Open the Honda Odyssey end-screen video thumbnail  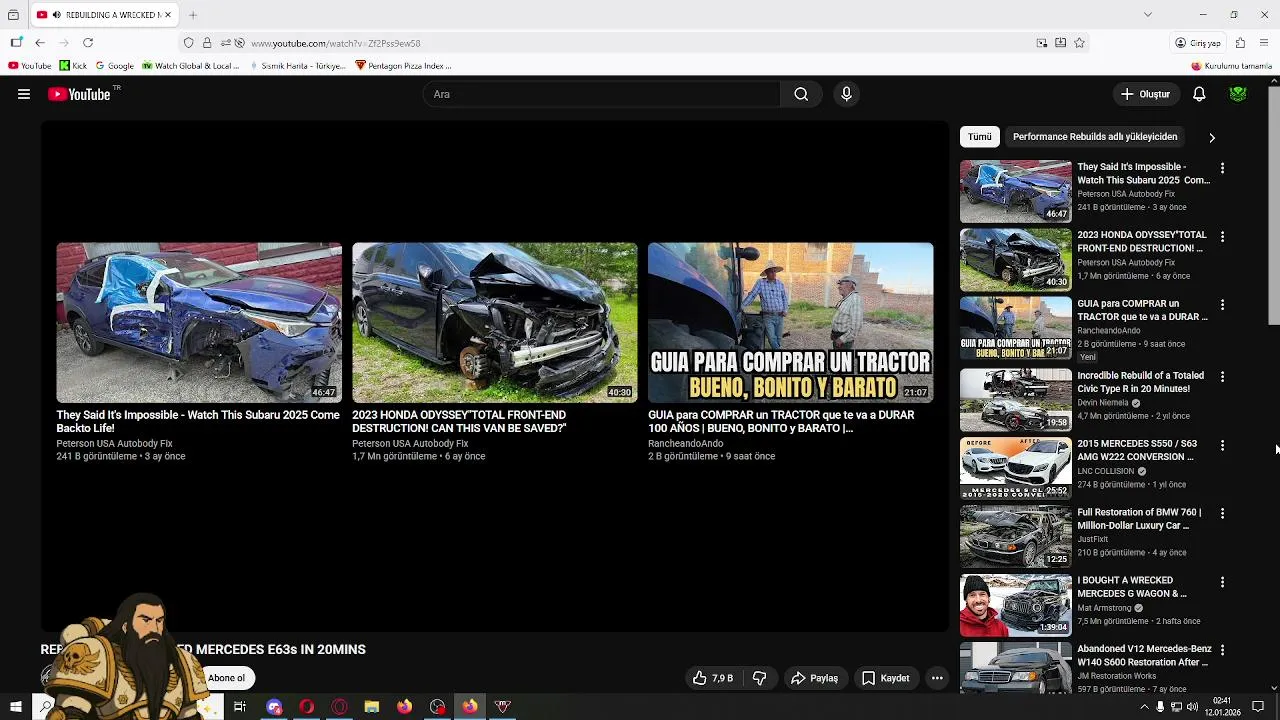(x=495, y=322)
